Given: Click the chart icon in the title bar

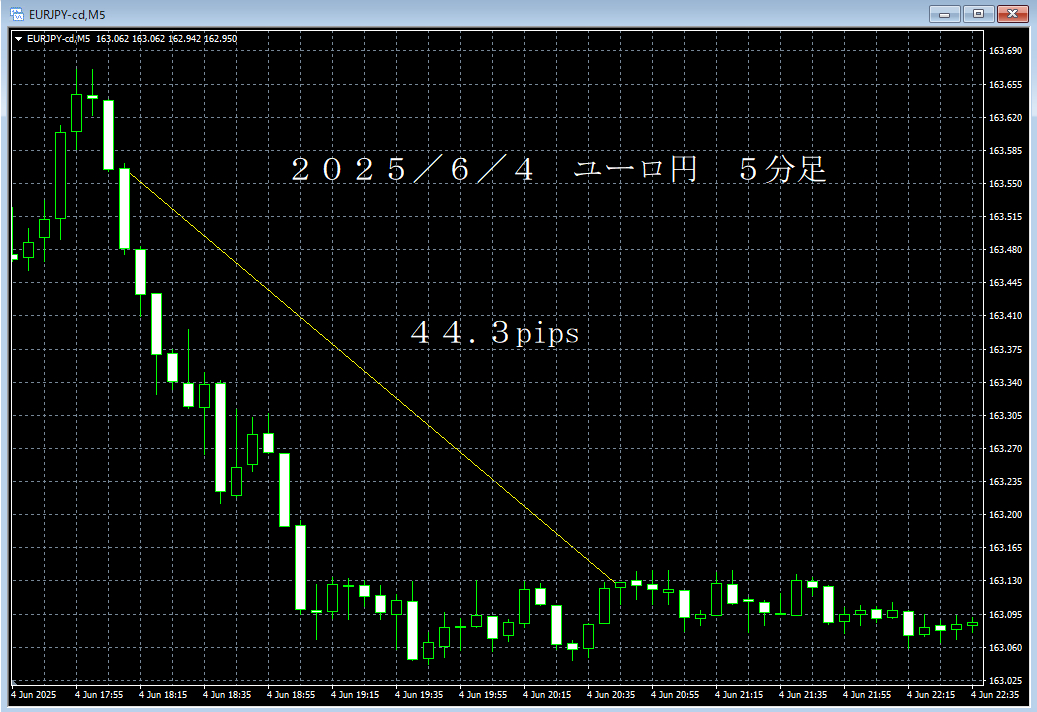Looking at the screenshot, I should (16, 14).
